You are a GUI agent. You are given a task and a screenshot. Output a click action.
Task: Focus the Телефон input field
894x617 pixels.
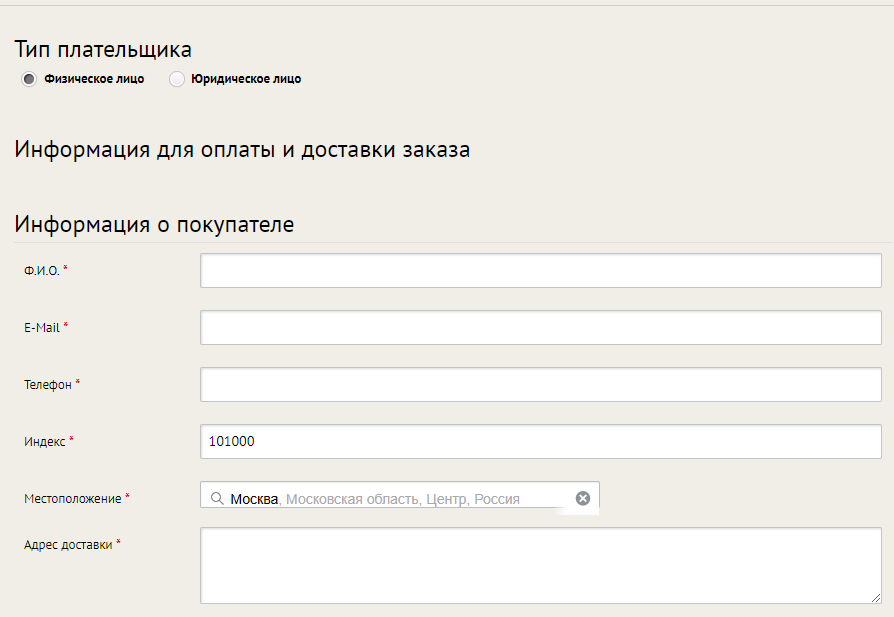click(541, 384)
